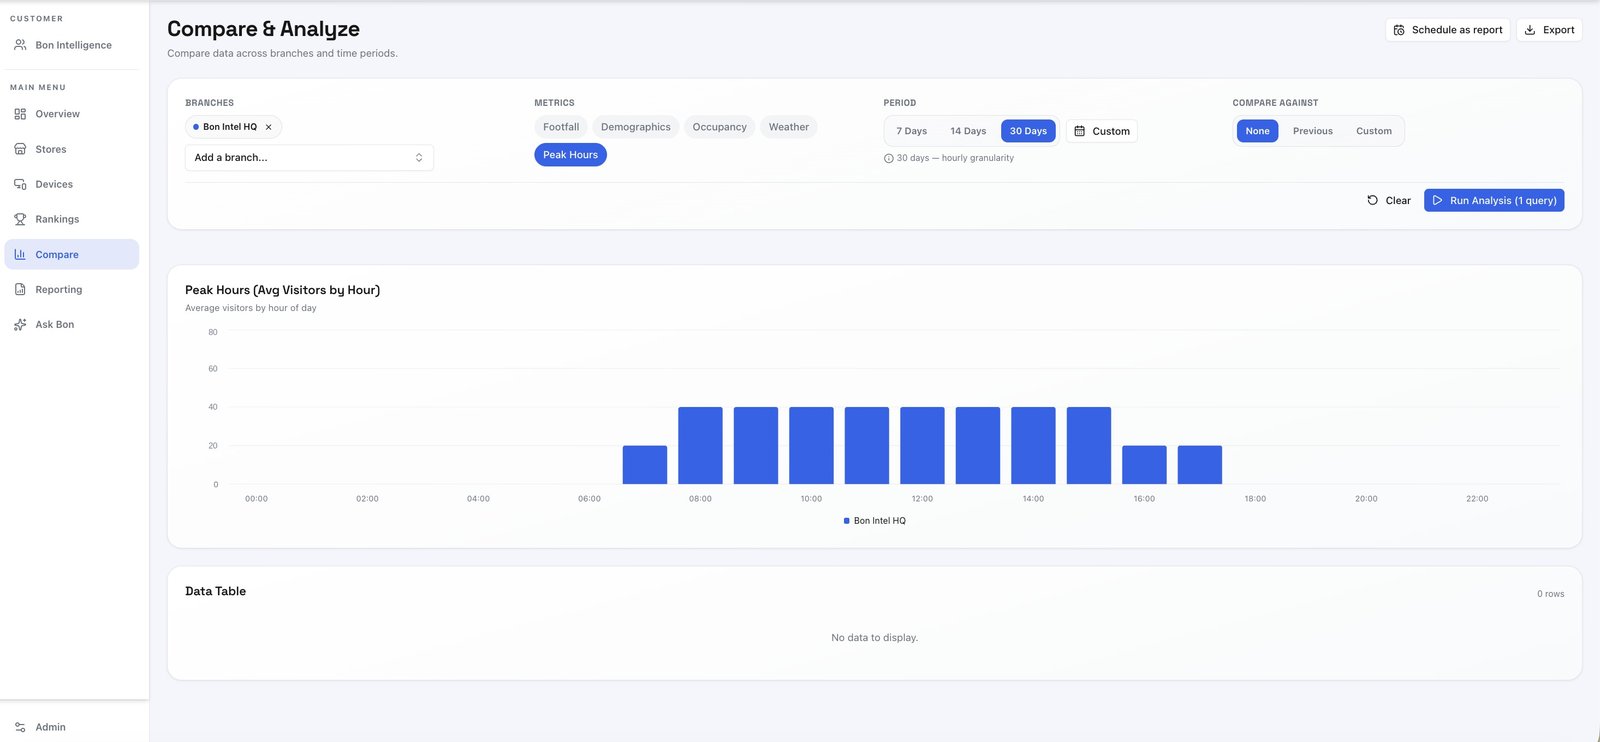Select the 30 Days period

(x=1028, y=131)
